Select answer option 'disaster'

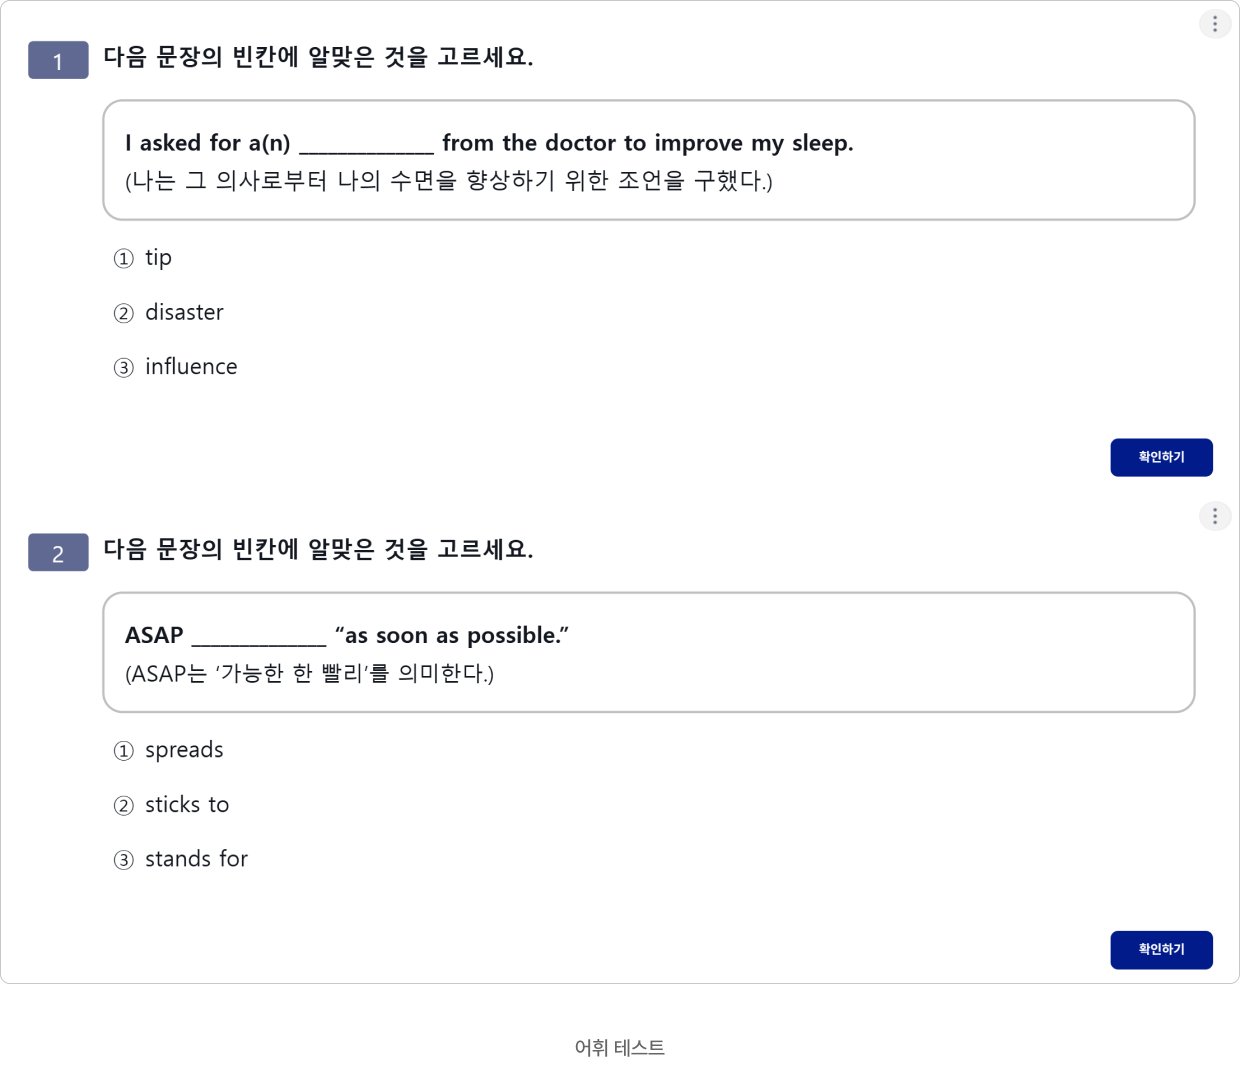click(184, 312)
